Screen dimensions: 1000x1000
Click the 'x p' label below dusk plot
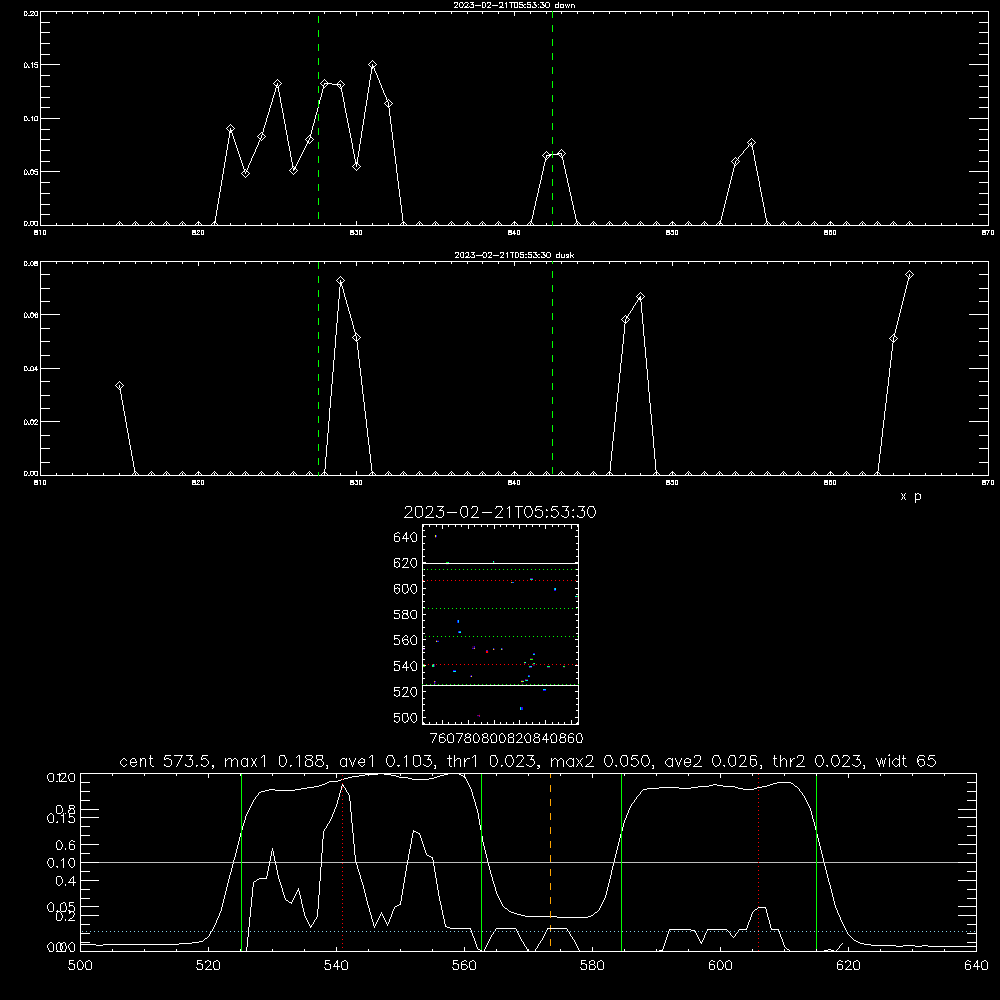tap(911, 496)
